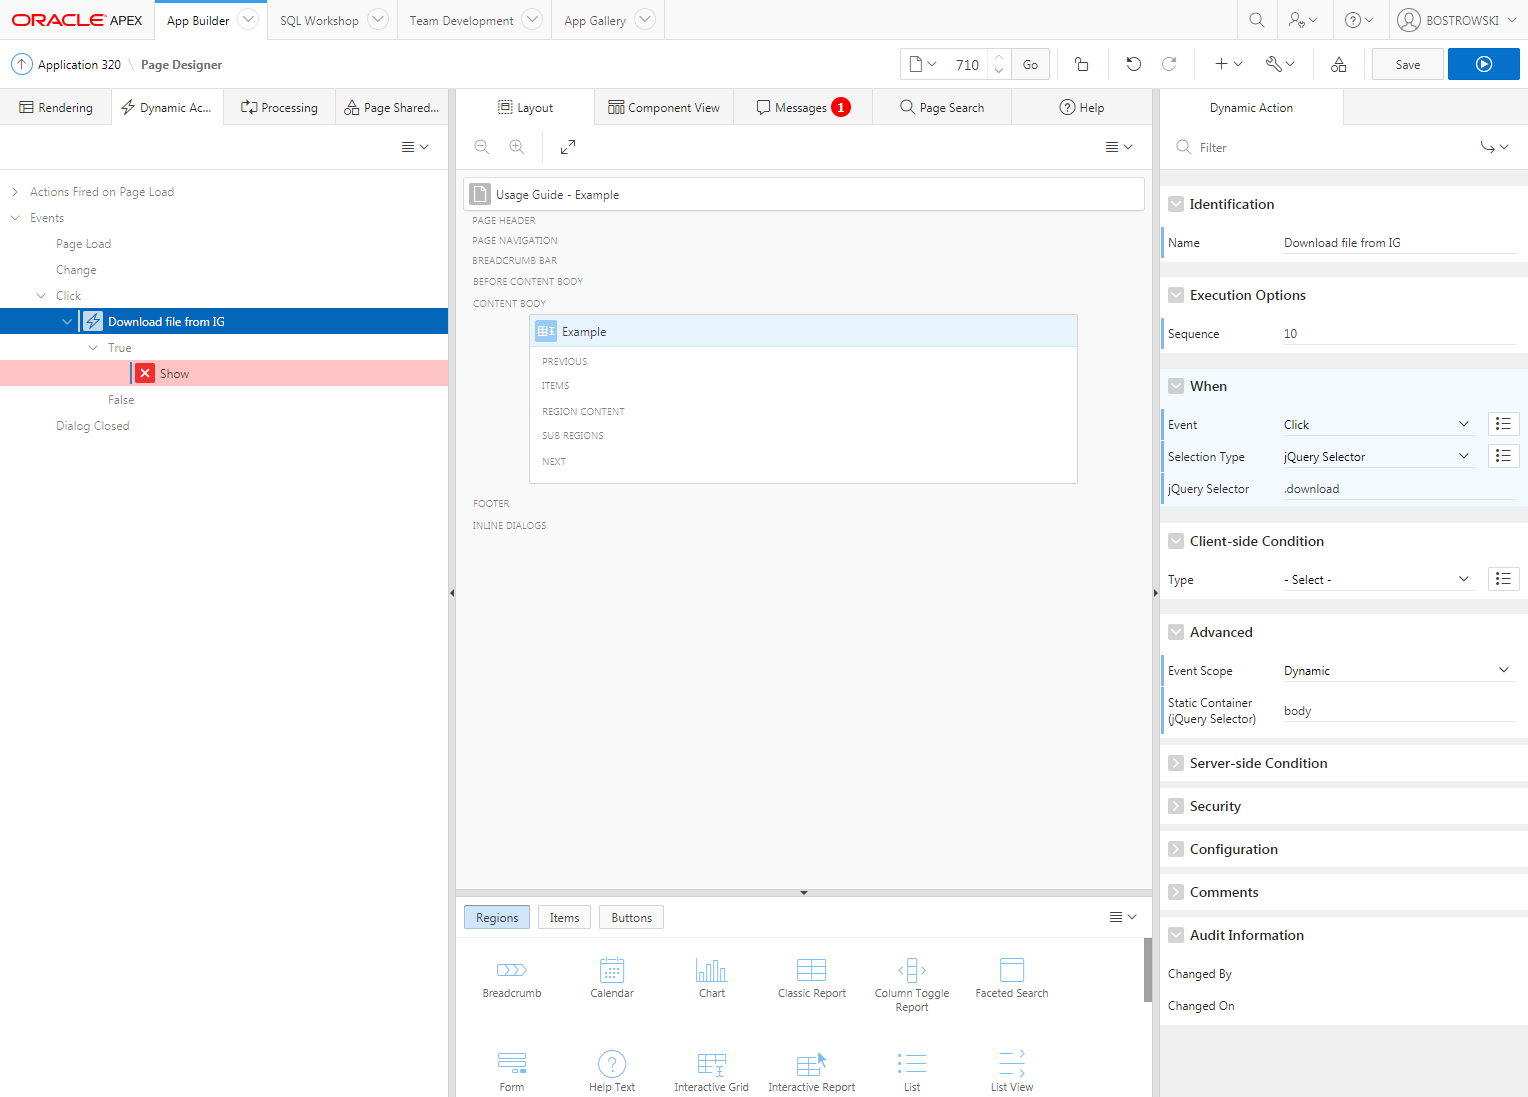Open Condition Type list-of-values button
This screenshot has height=1097, width=1528.
pyautogui.click(x=1503, y=579)
